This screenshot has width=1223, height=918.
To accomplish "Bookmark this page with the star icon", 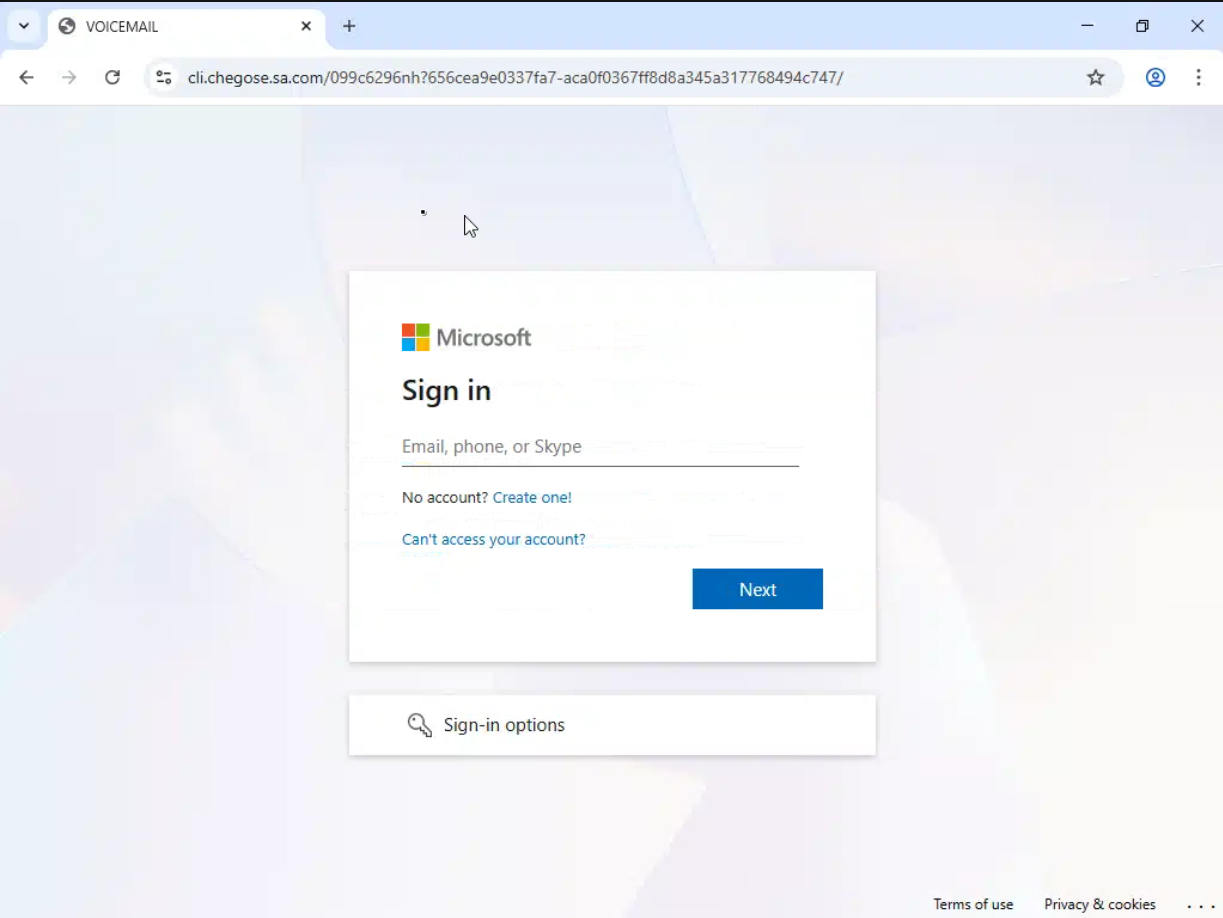I will coord(1096,77).
